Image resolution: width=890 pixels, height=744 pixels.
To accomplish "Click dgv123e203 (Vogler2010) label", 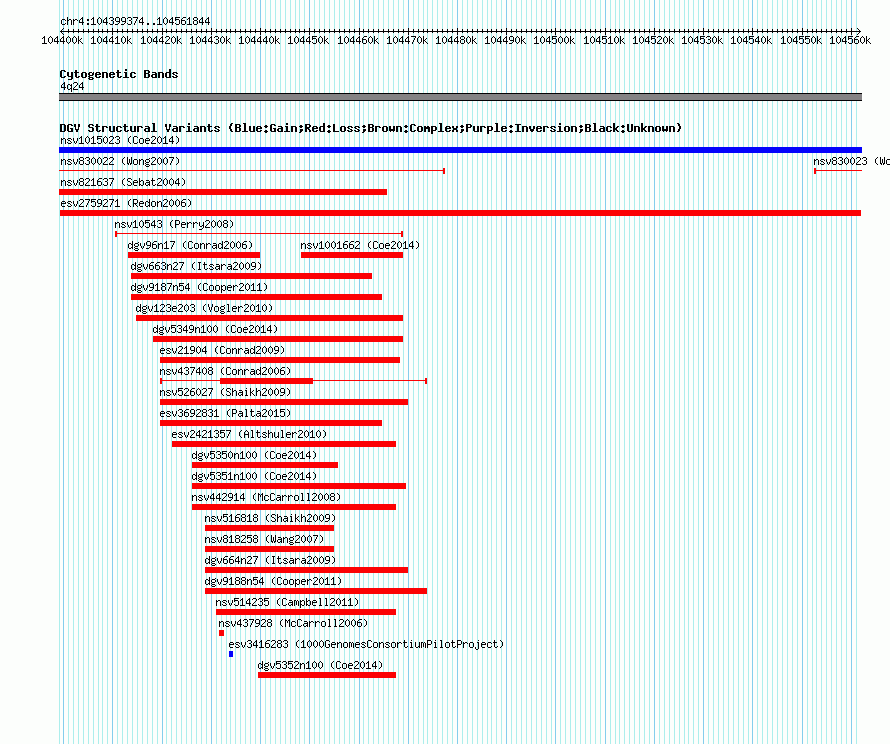I will (x=204, y=308).
